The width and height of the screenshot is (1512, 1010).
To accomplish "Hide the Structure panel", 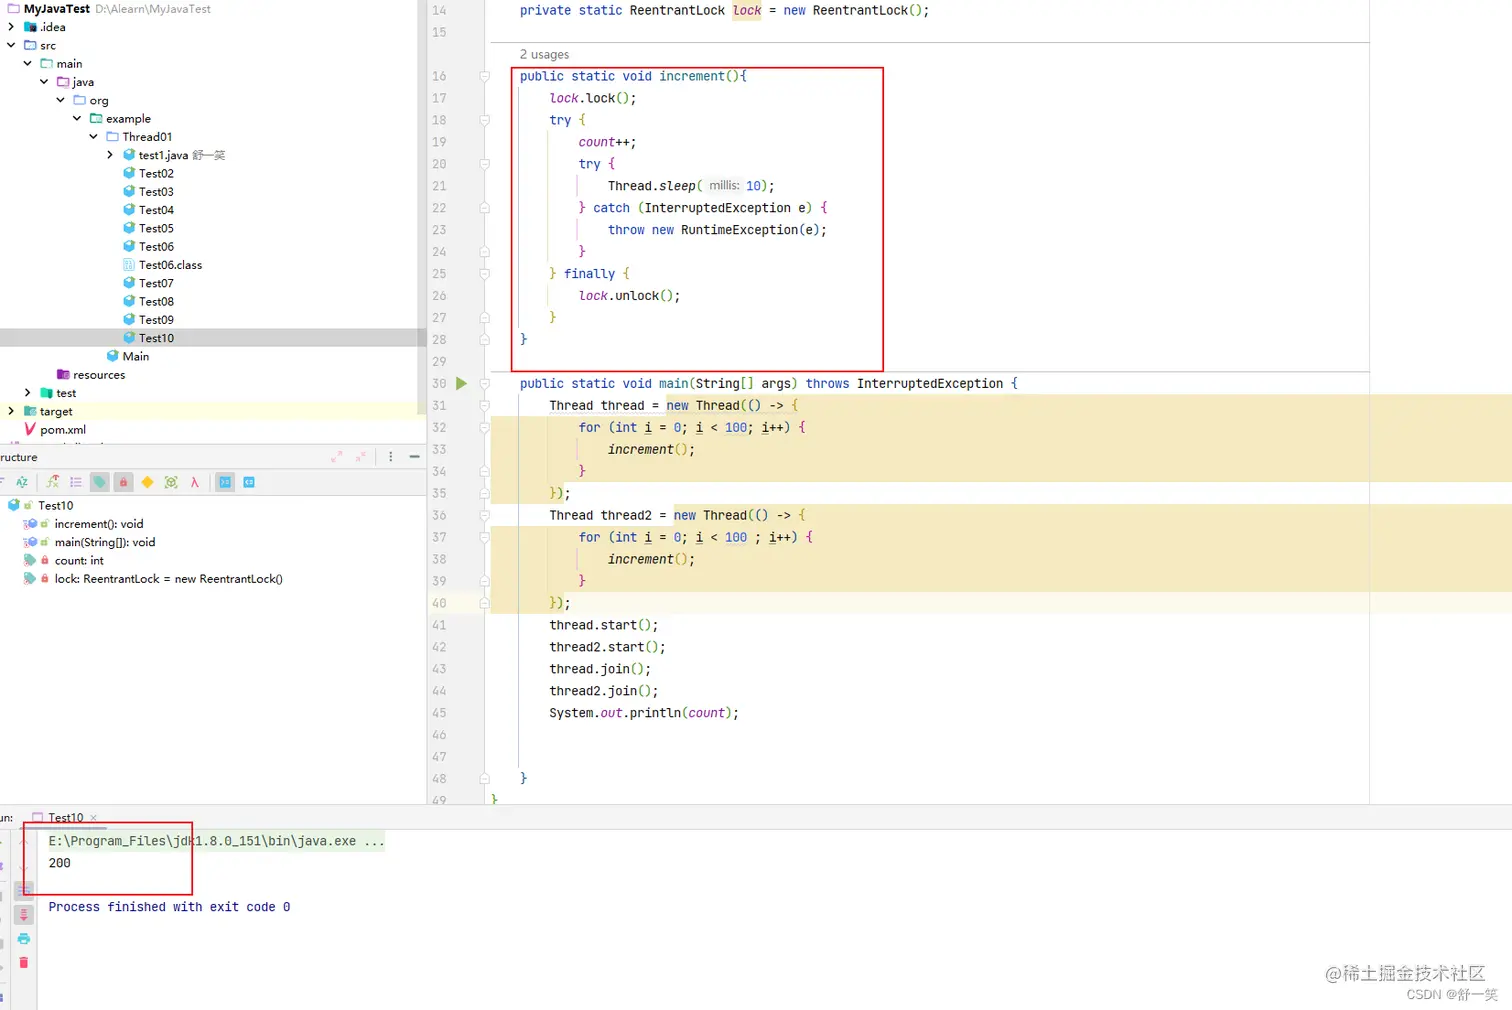I will [x=414, y=456].
